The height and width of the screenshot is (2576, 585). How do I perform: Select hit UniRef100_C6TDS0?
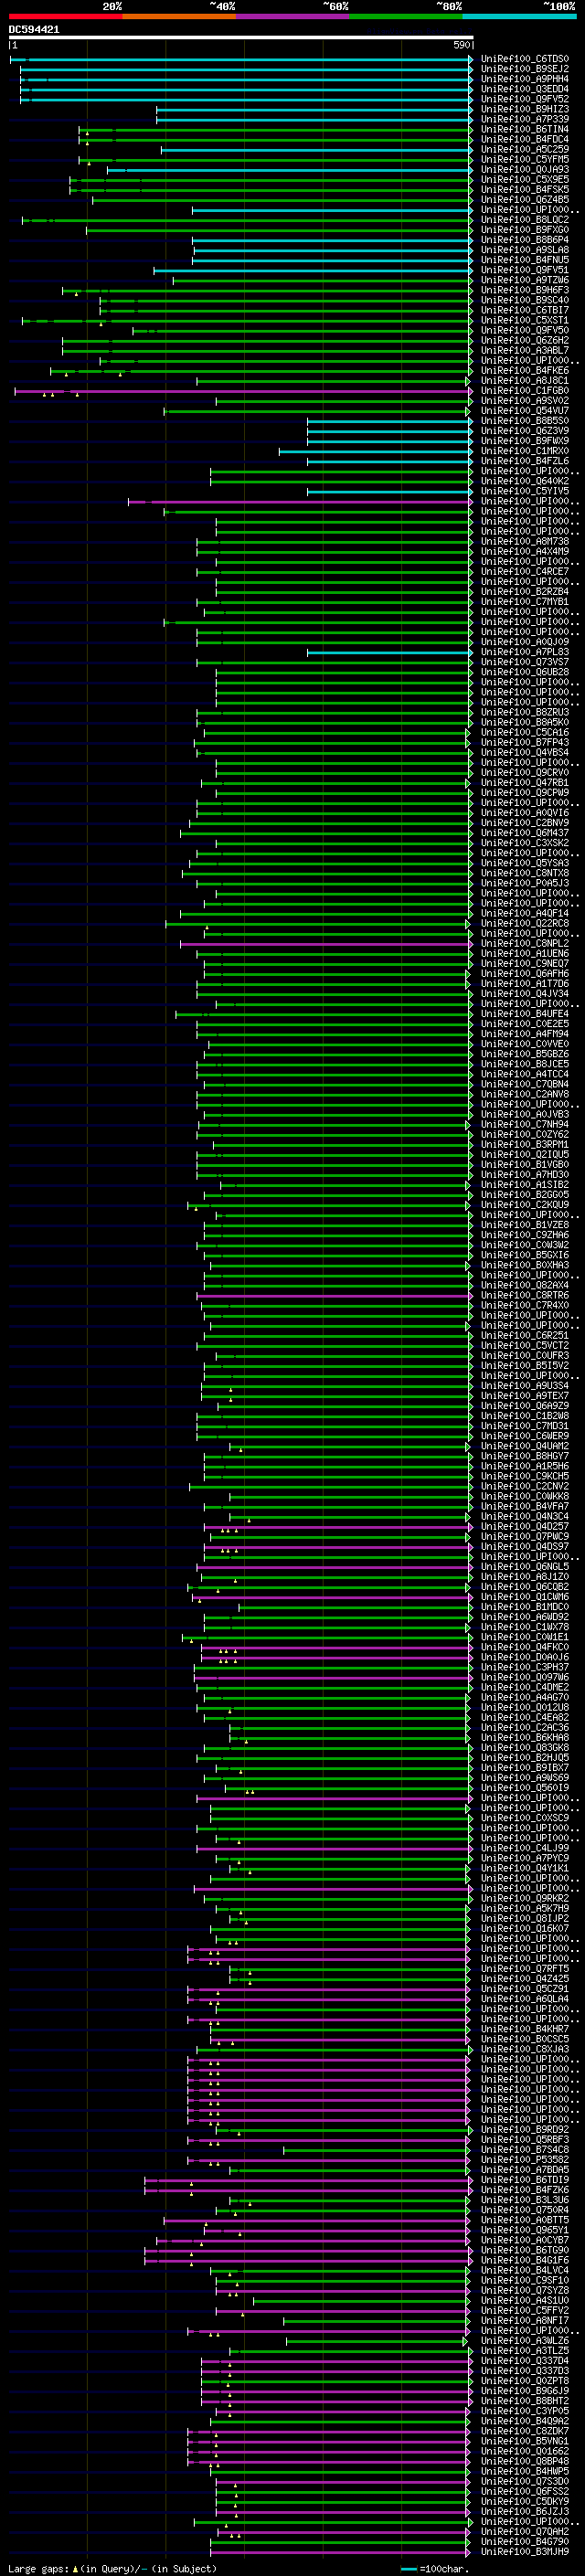click(524, 59)
